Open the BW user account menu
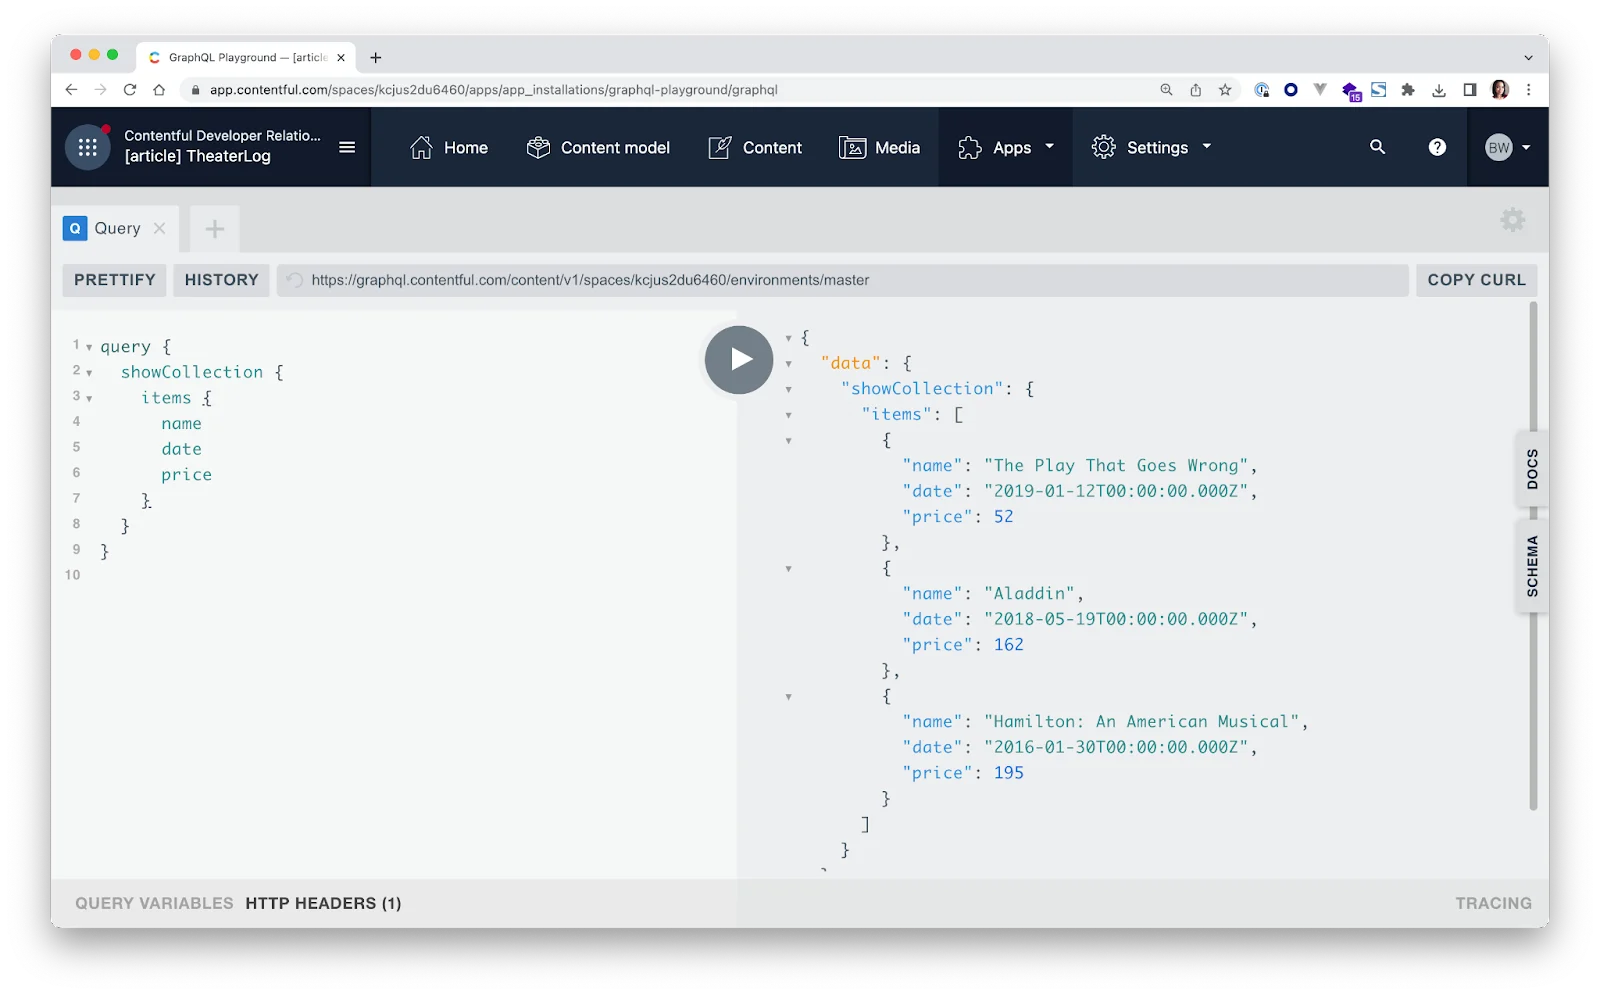The image size is (1600, 995). pos(1507,148)
